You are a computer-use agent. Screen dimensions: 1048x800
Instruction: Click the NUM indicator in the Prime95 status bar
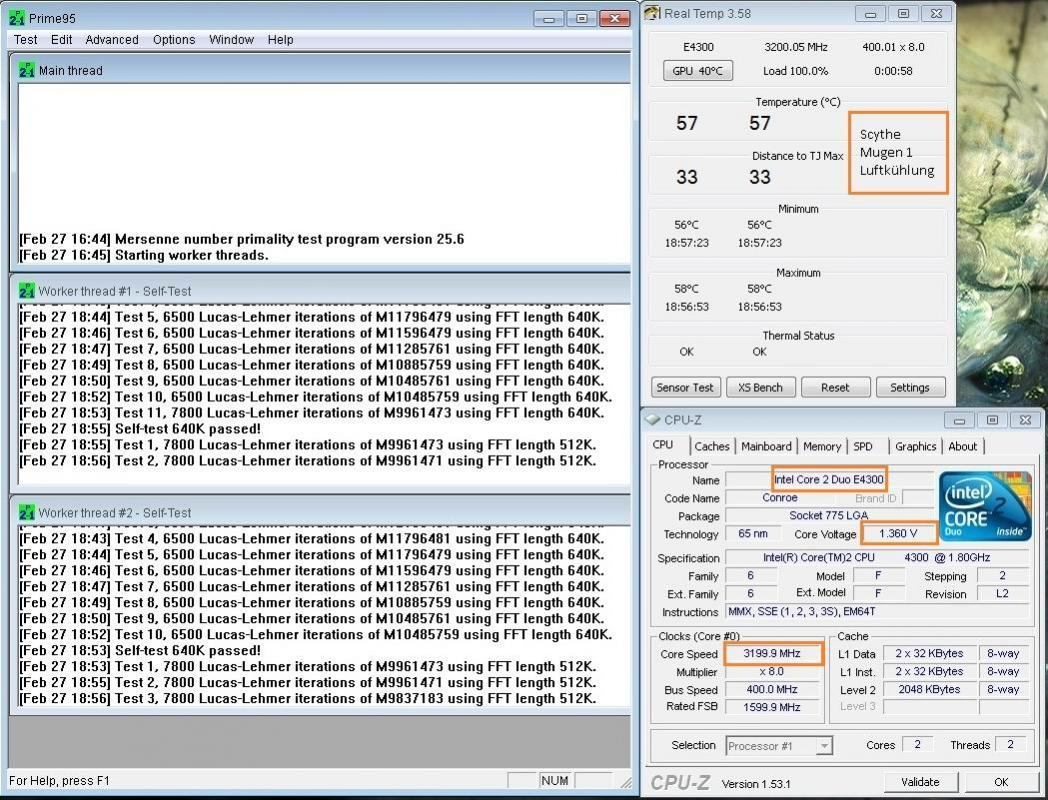[x=555, y=780]
